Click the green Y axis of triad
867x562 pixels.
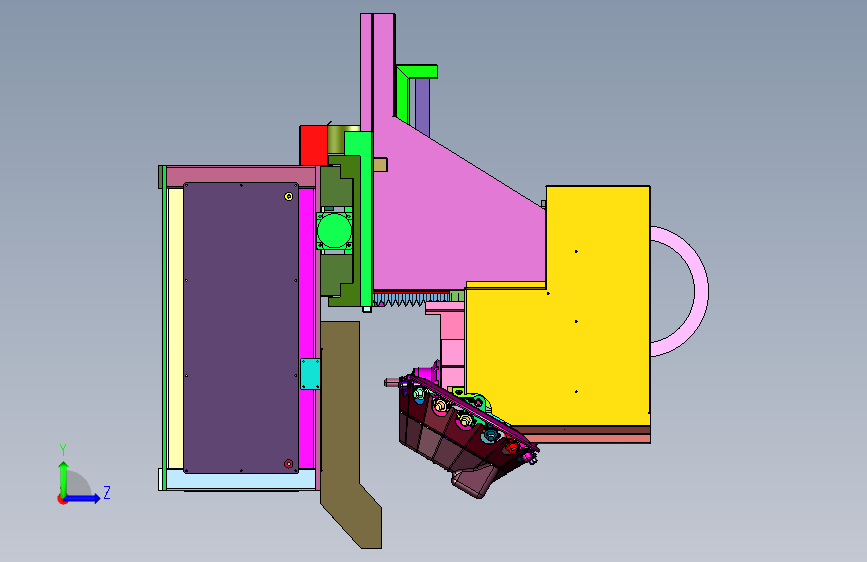(x=63, y=479)
